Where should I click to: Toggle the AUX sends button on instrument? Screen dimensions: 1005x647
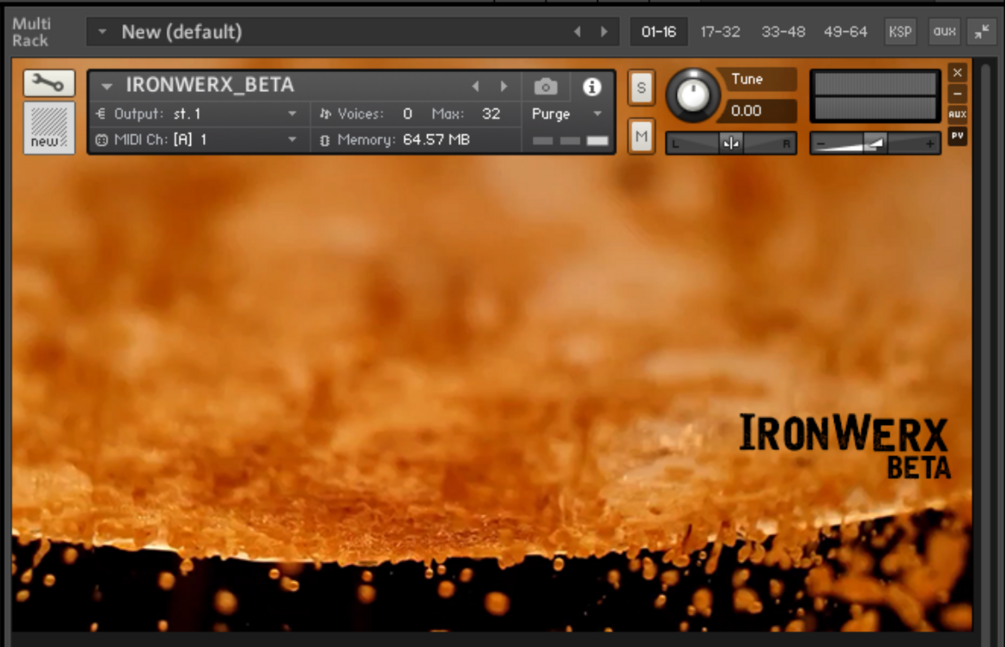[x=958, y=115]
